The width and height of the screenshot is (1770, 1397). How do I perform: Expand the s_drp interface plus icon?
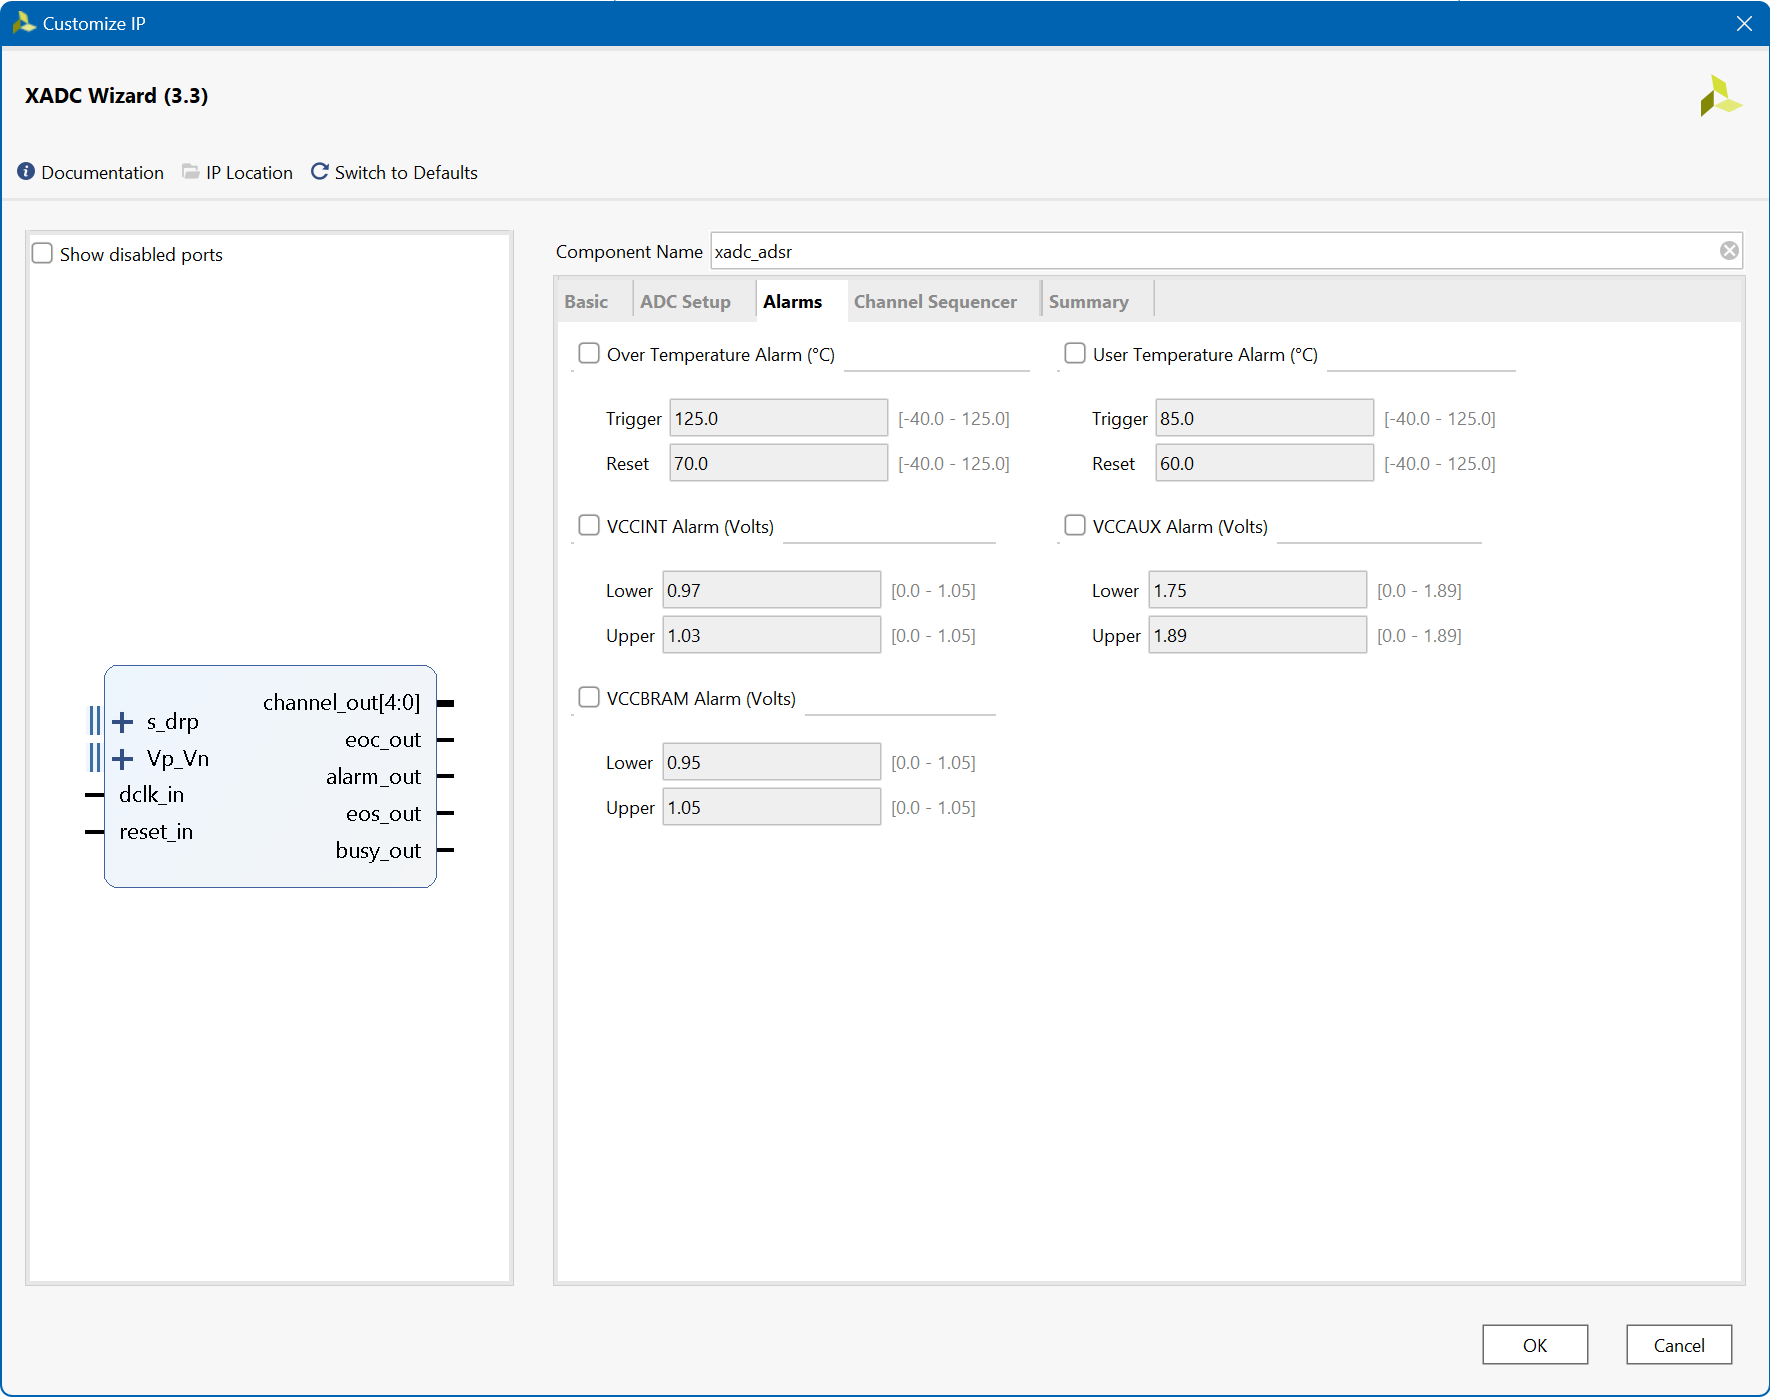coord(123,722)
